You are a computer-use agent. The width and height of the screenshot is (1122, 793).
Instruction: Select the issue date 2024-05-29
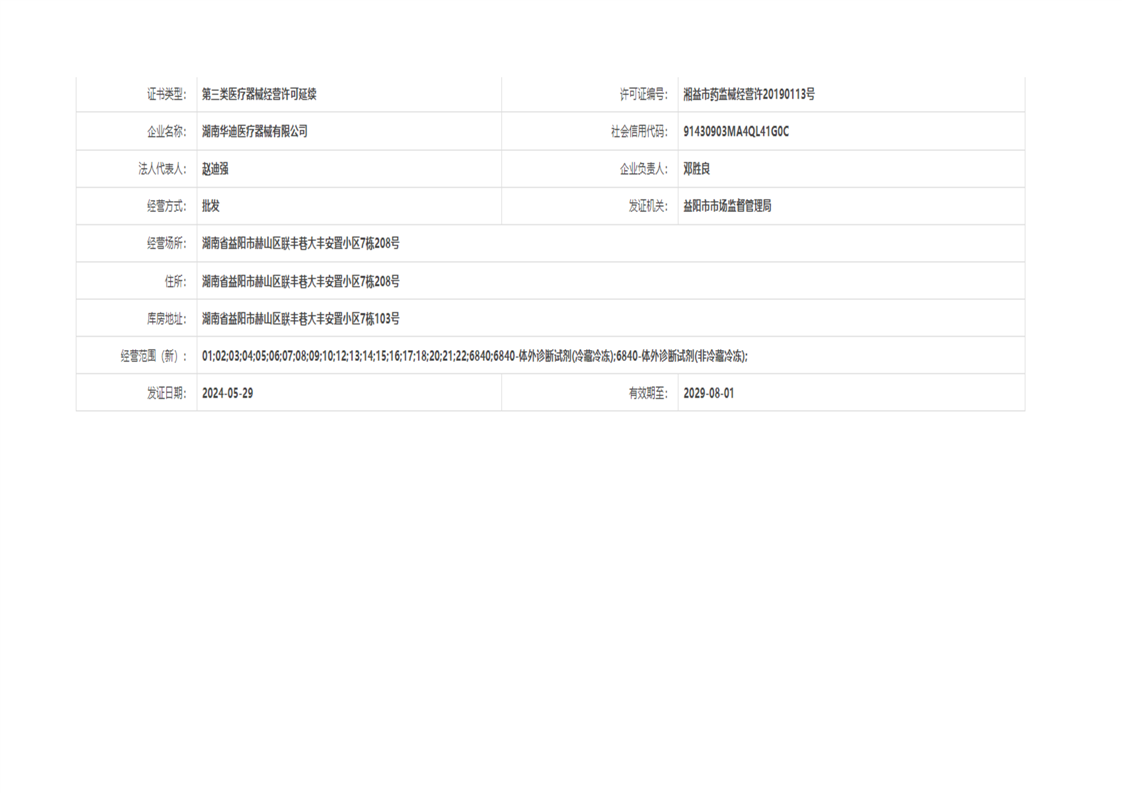tap(227, 393)
